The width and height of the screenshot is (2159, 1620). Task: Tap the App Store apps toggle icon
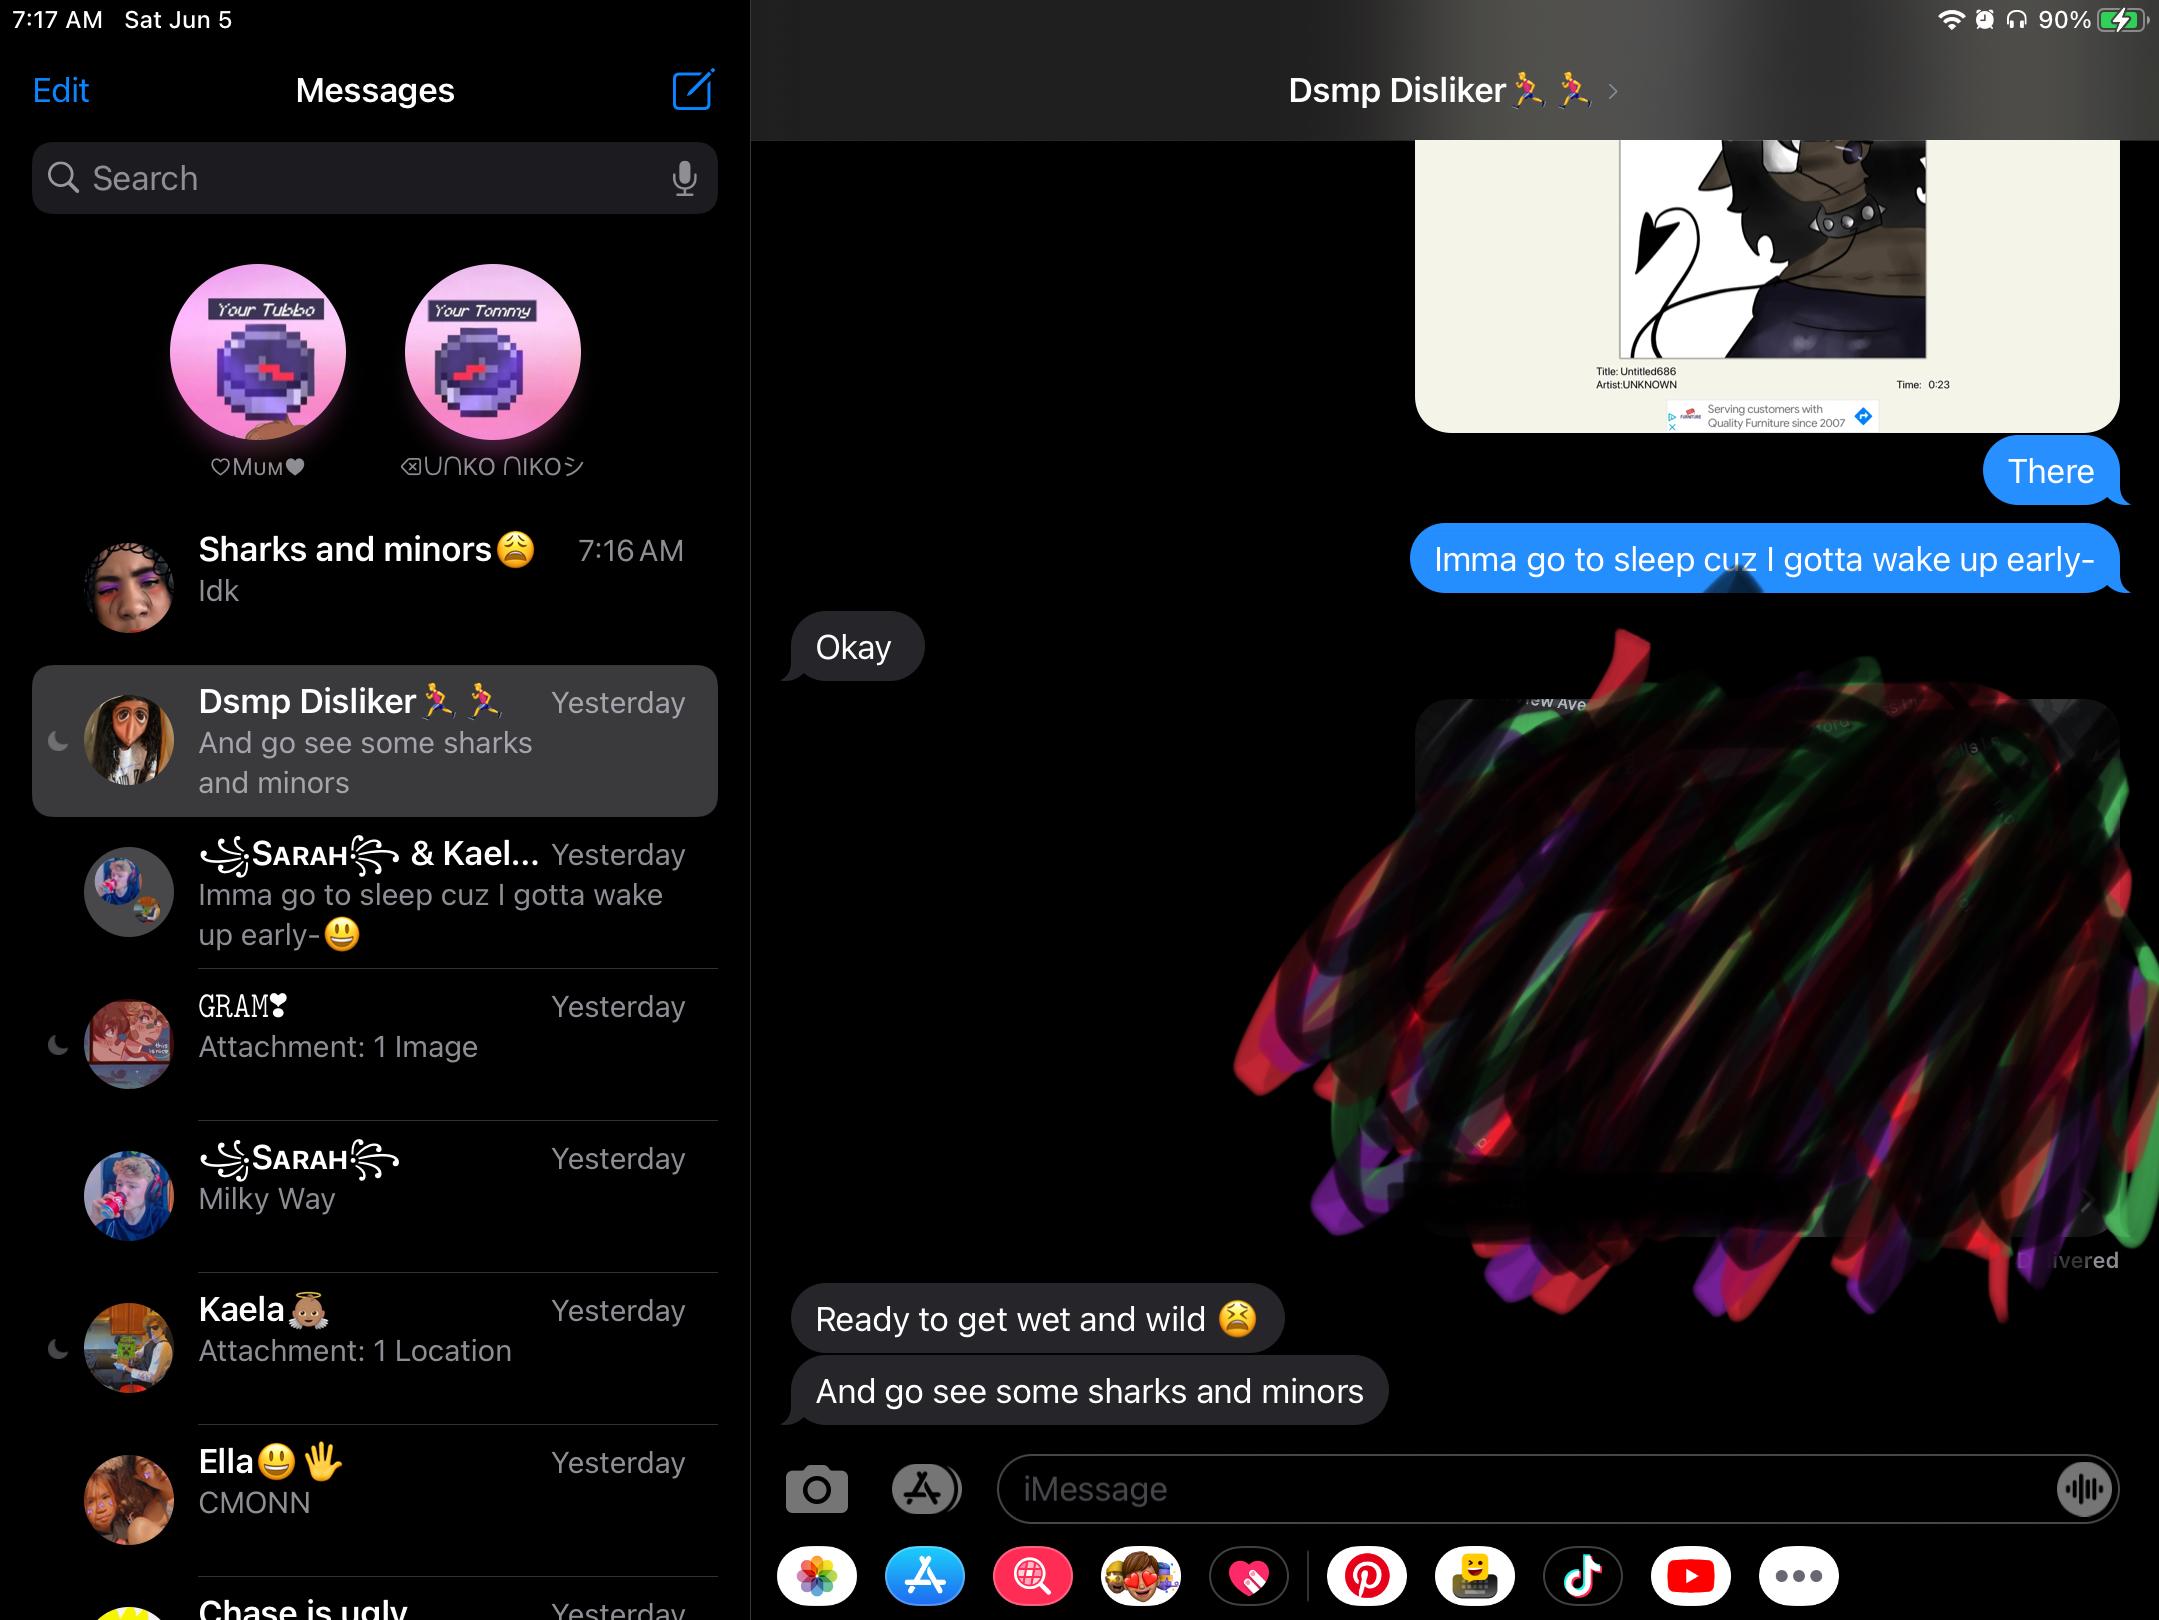tap(924, 1490)
